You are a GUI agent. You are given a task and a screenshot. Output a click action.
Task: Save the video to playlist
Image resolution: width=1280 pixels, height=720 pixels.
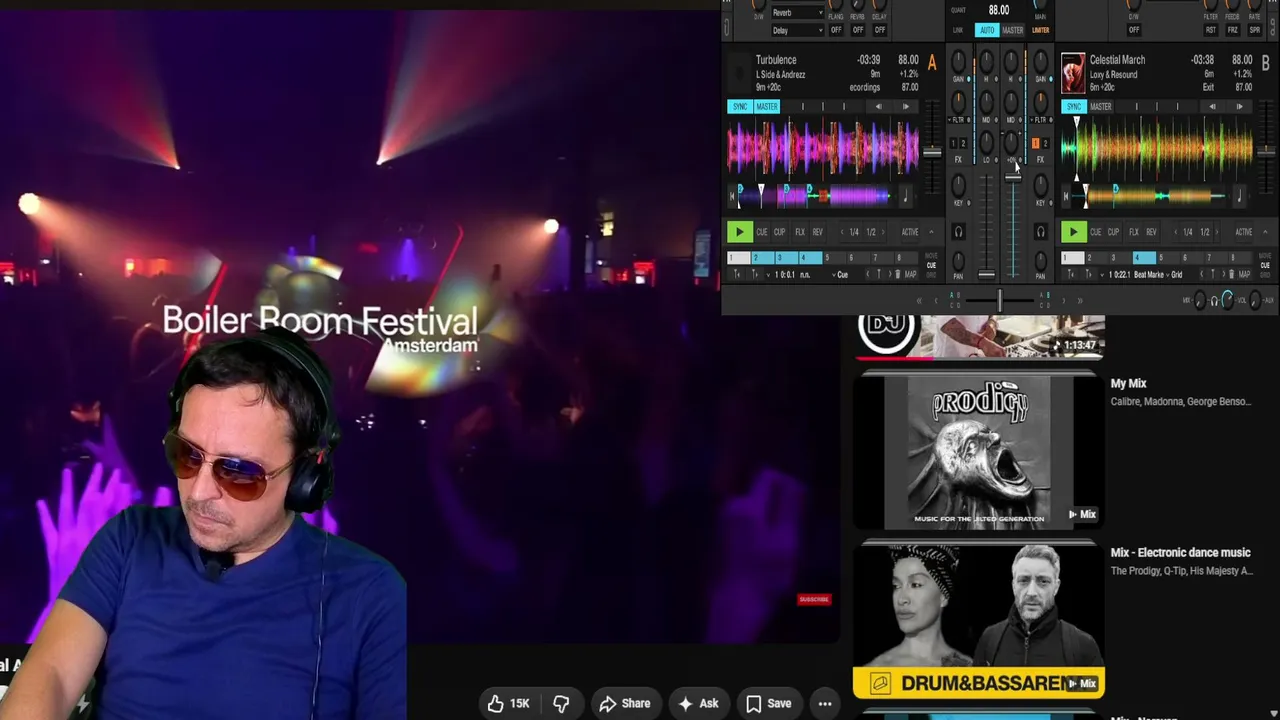click(x=769, y=703)
